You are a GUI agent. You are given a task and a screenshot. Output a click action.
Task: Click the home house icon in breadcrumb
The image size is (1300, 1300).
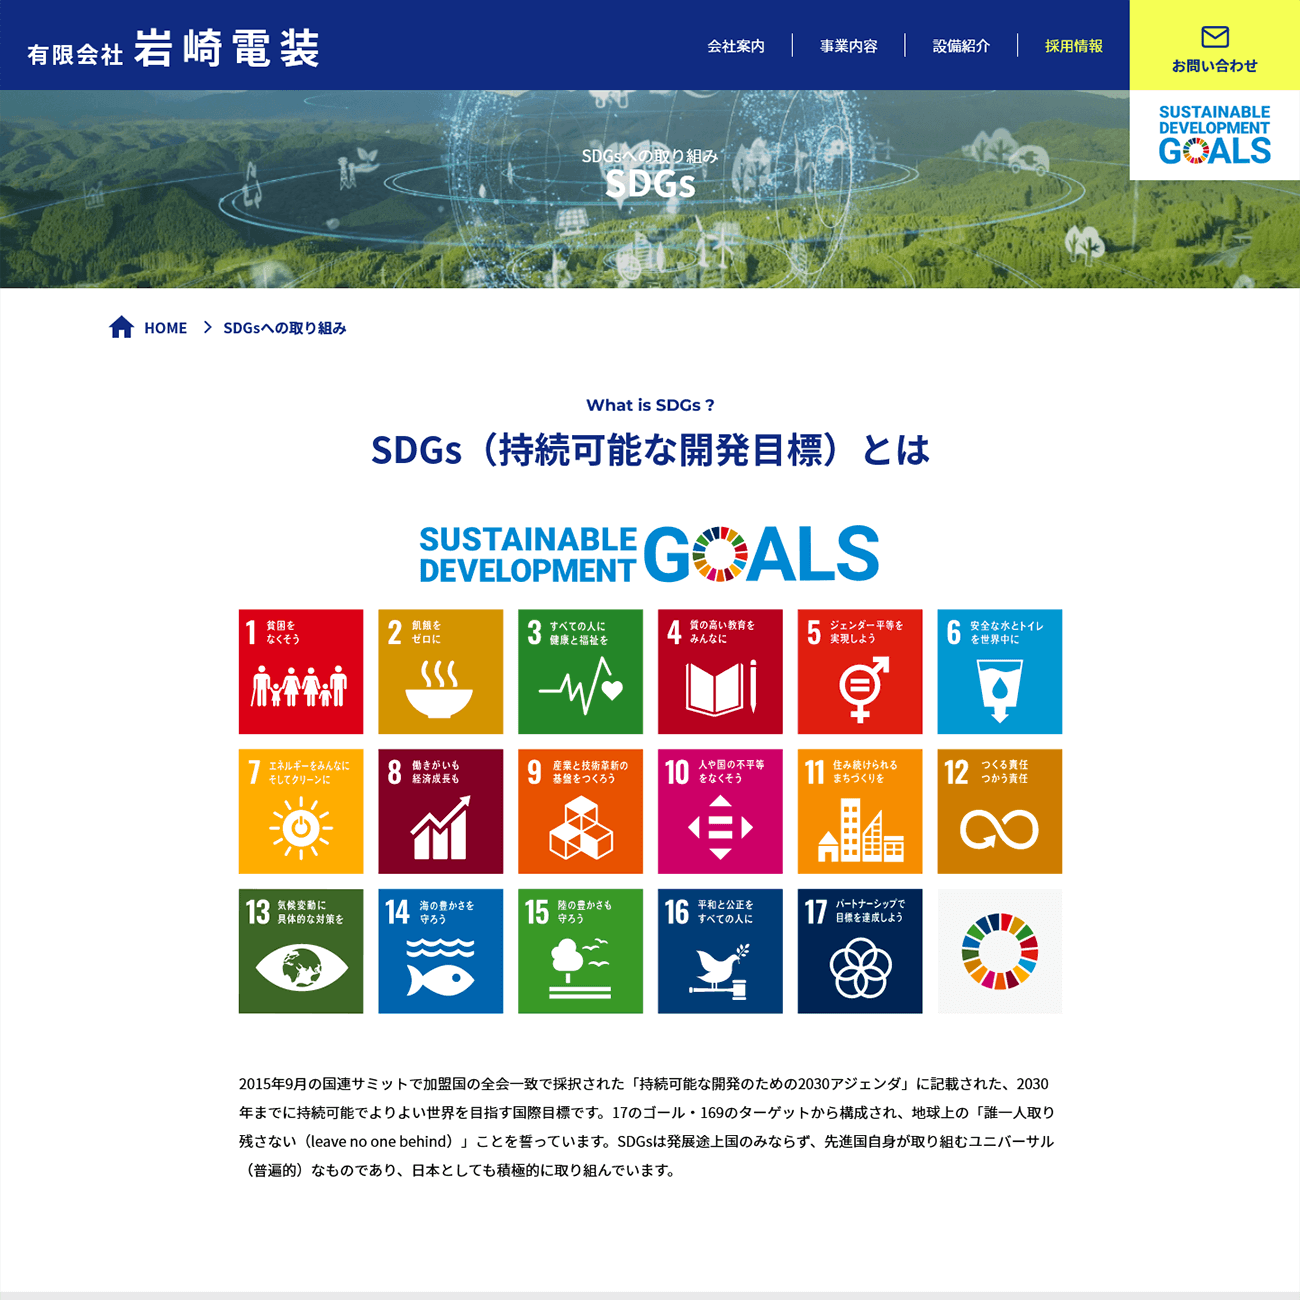[121, 327]
